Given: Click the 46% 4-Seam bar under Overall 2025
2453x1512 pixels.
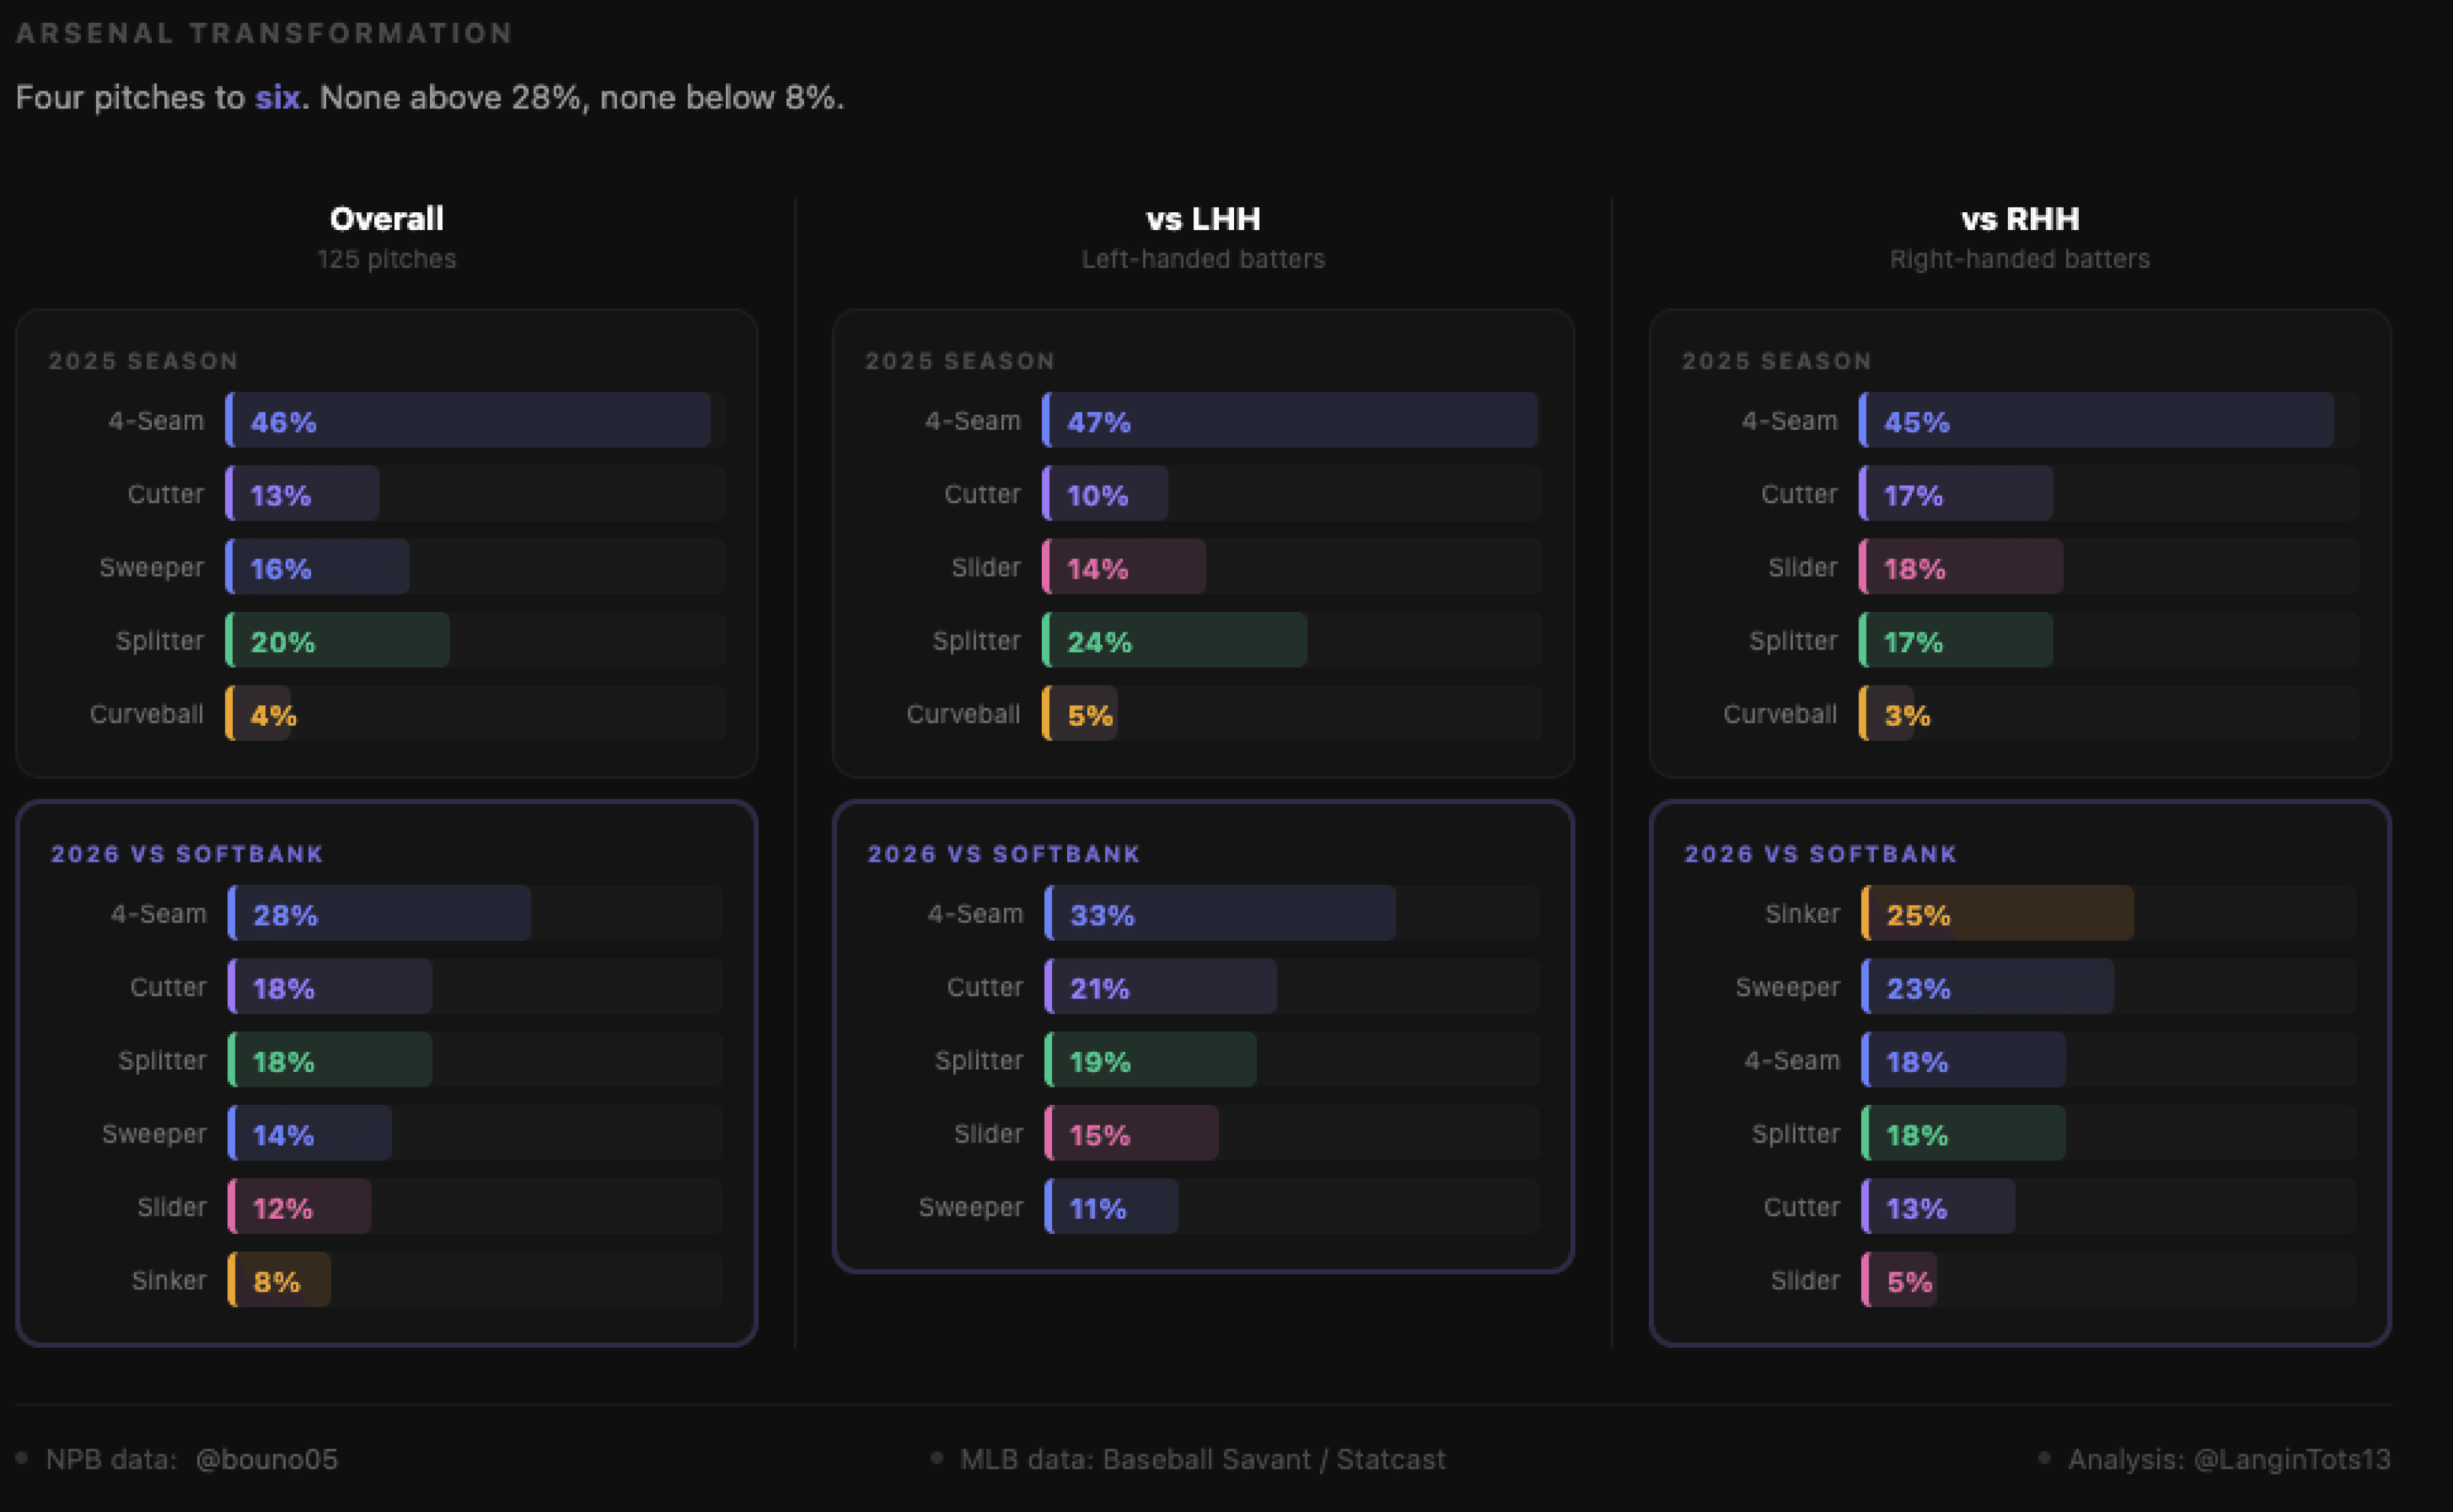Looking at the screenshot, I should coord(467,420).
